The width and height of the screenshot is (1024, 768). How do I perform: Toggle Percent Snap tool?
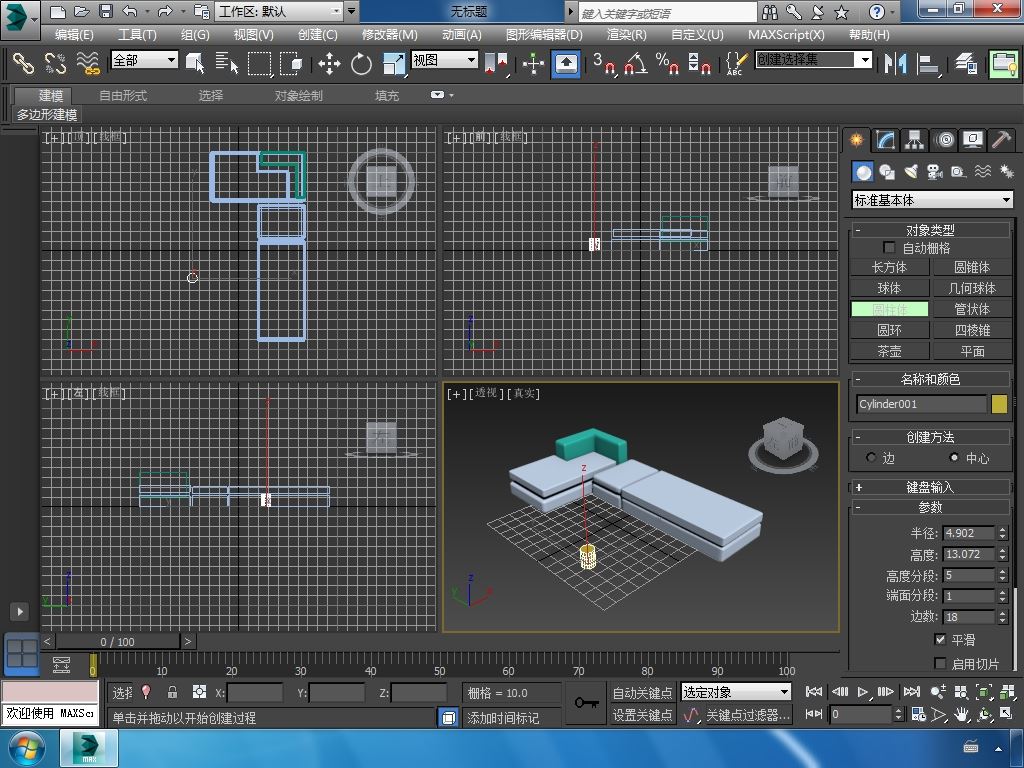coord(667,63)
